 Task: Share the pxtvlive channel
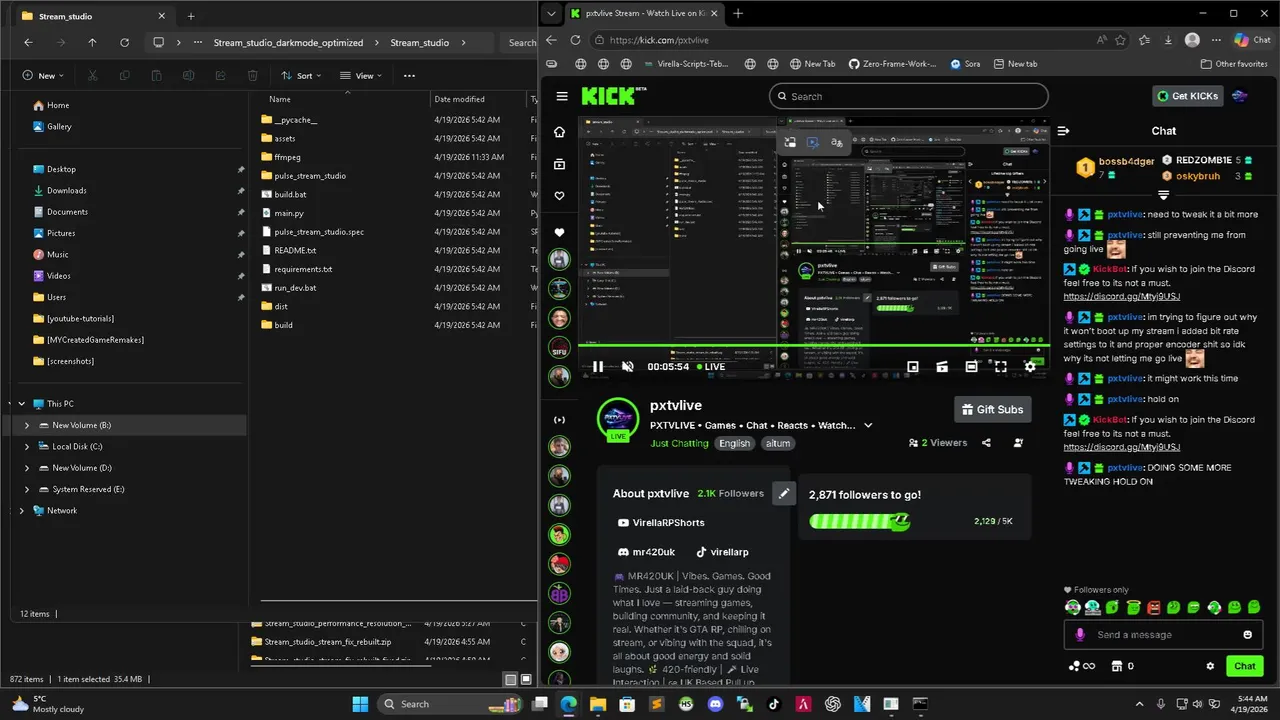click(986, 443)
